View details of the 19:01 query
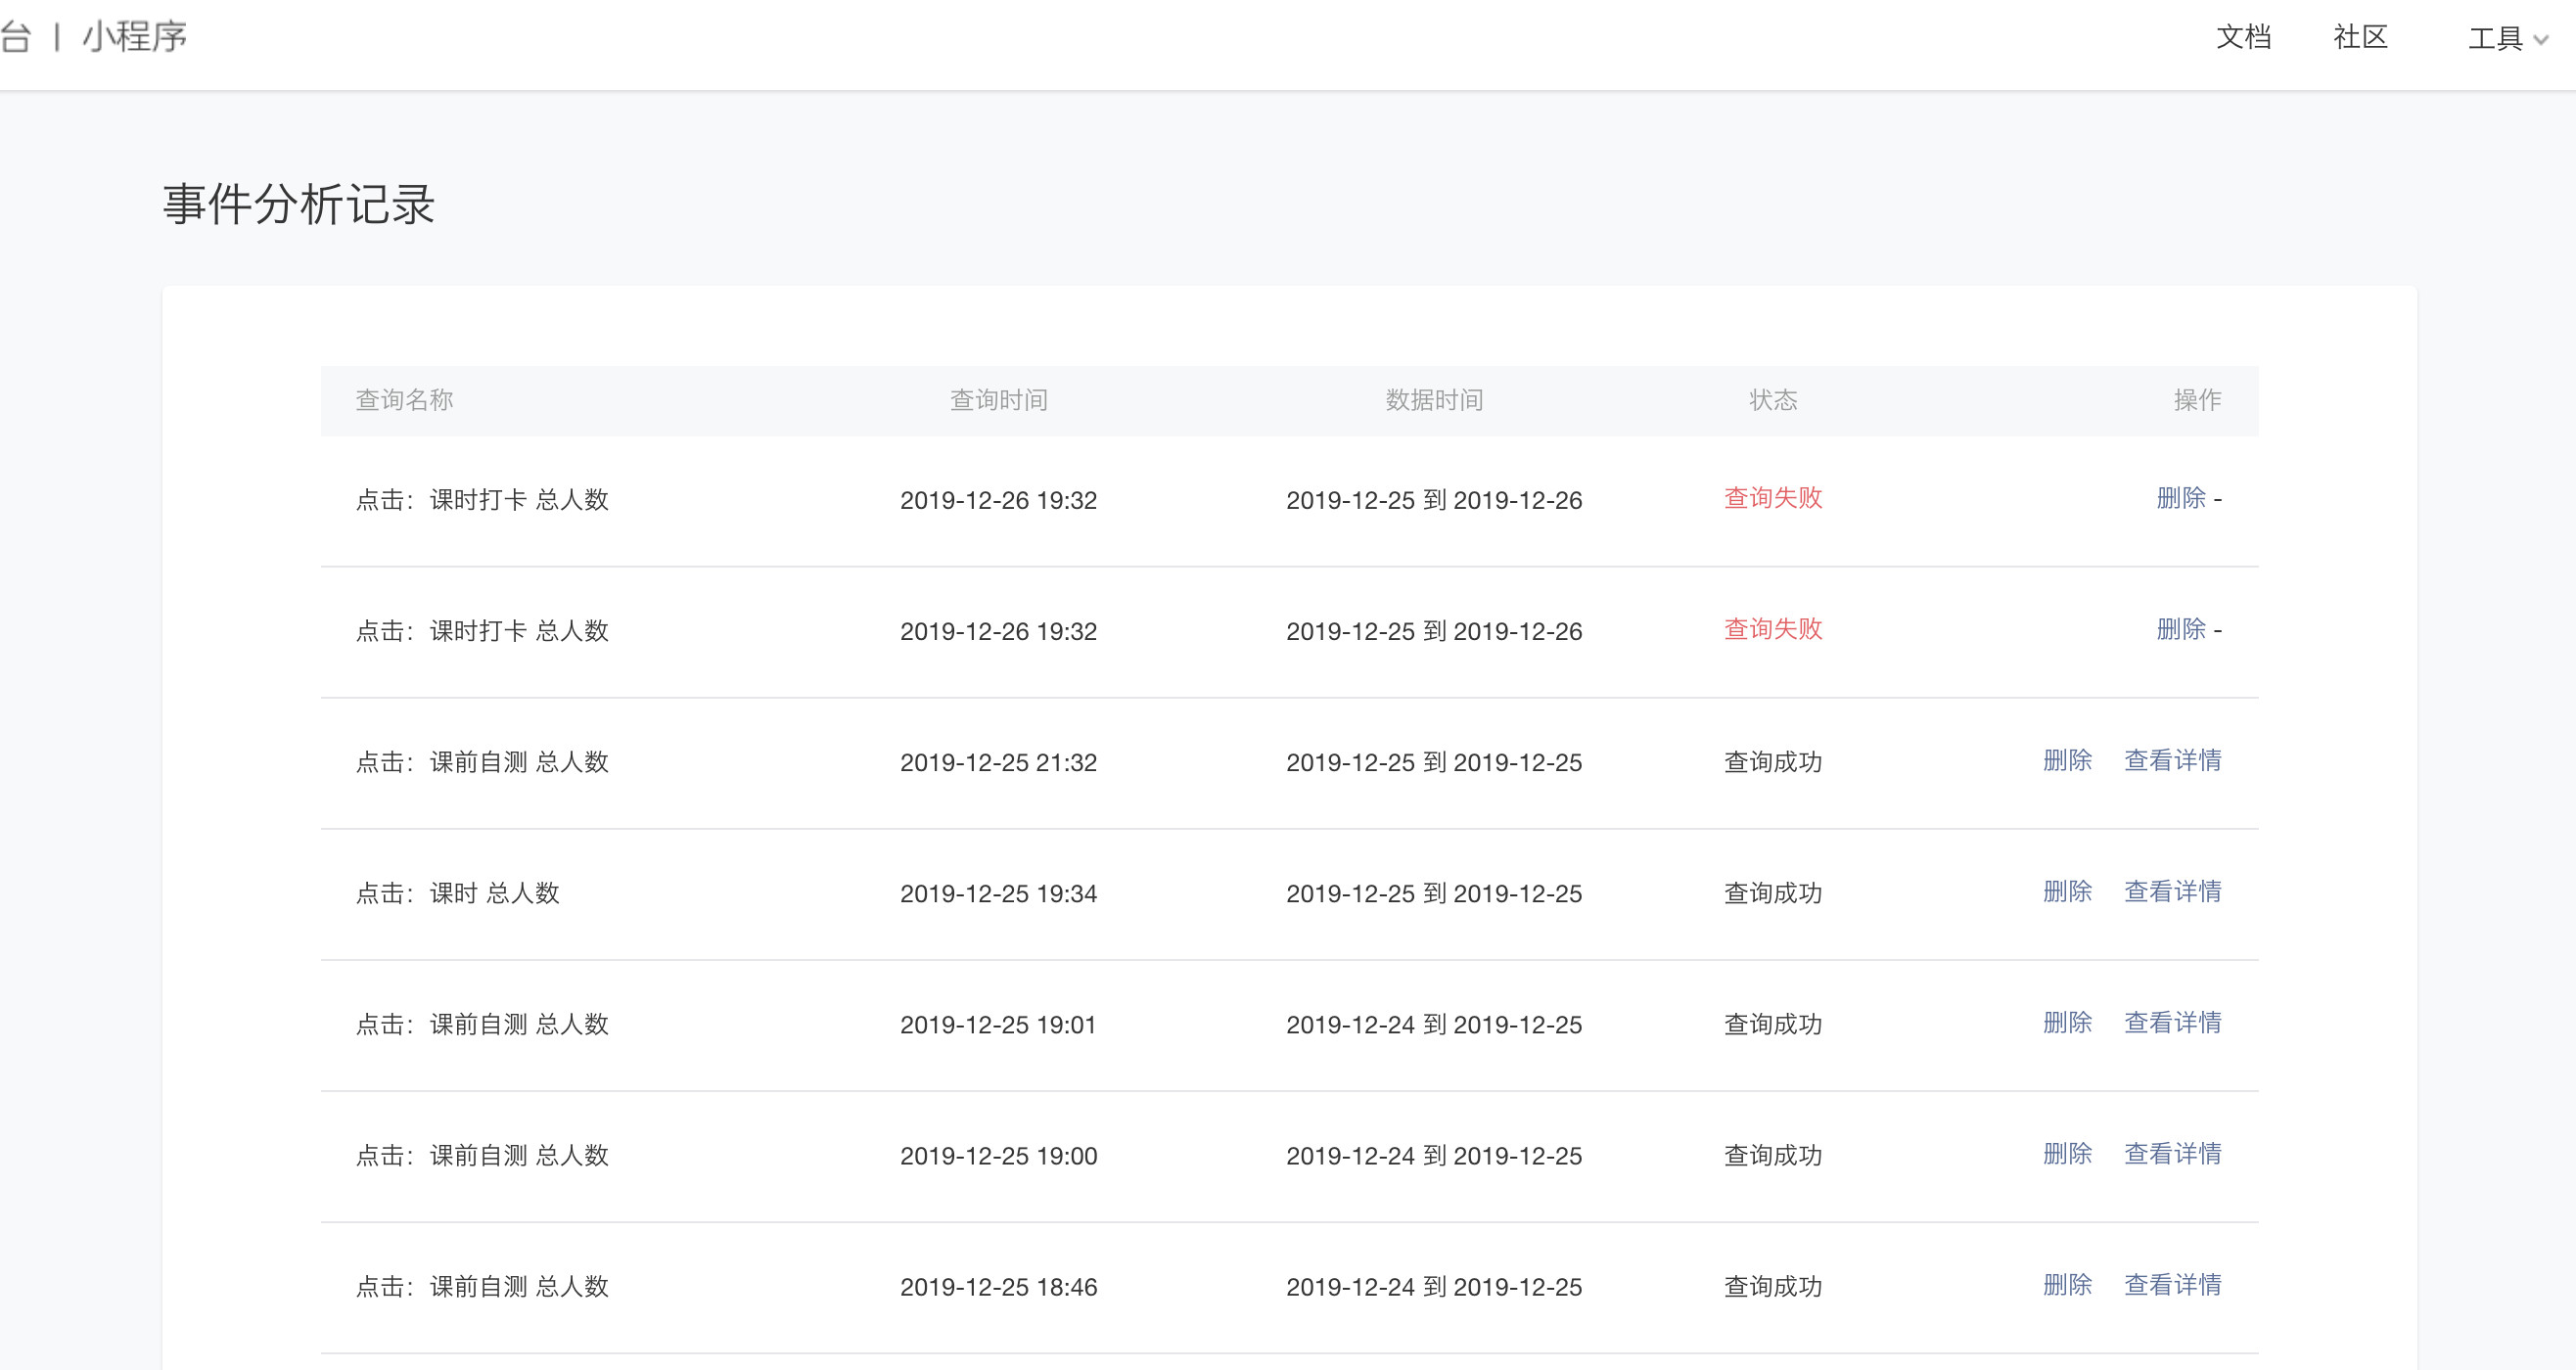This screenshot has height=1370, width=2576. [x=2172, y=1022]
